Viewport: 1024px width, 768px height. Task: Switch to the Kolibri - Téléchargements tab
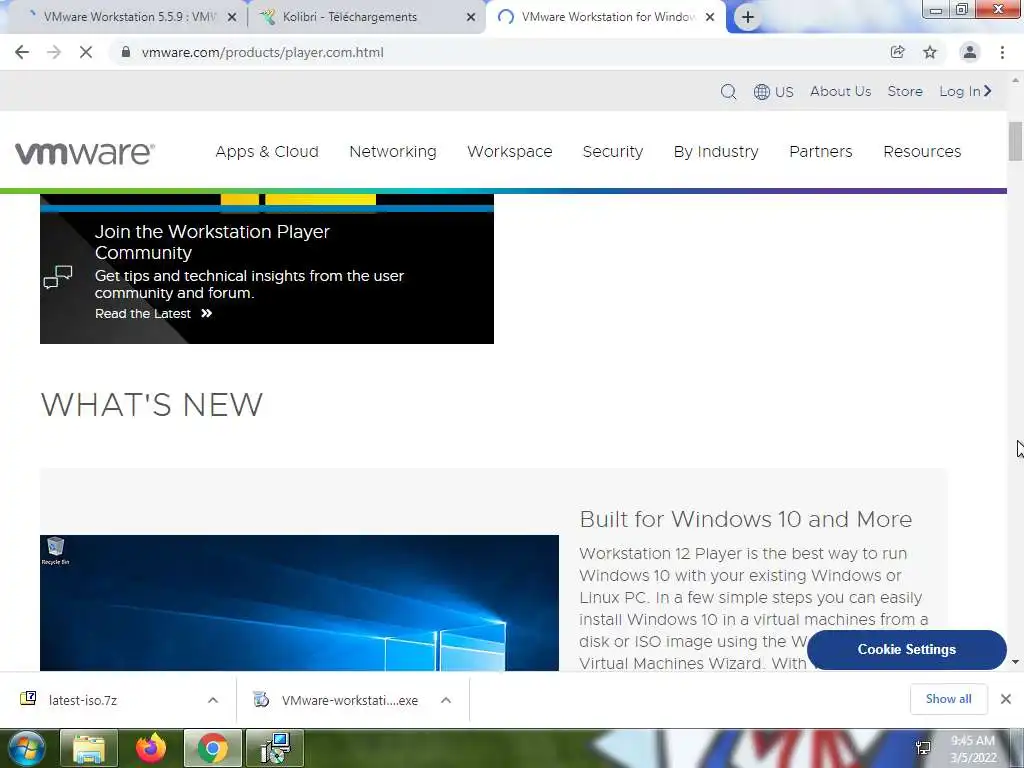(x=366, y=18)
